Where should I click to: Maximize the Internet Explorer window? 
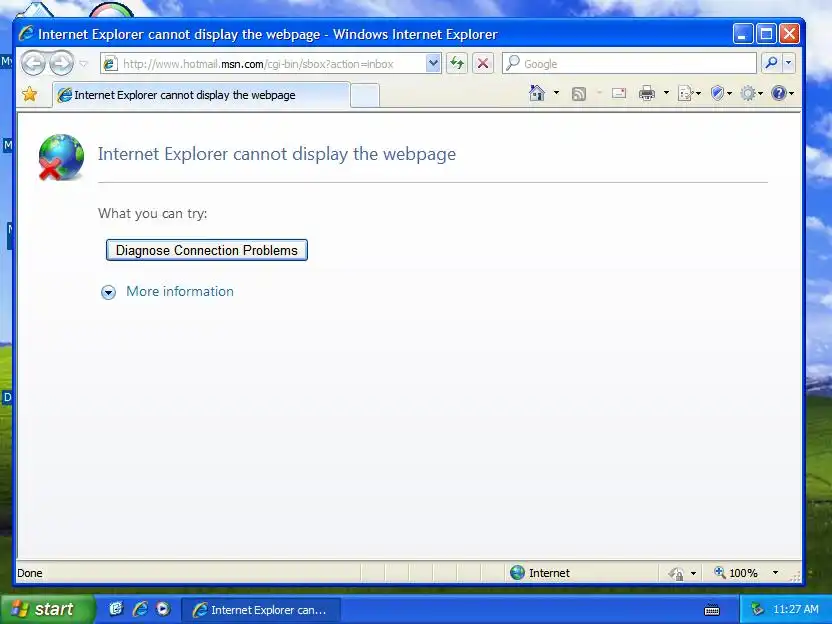766,34
